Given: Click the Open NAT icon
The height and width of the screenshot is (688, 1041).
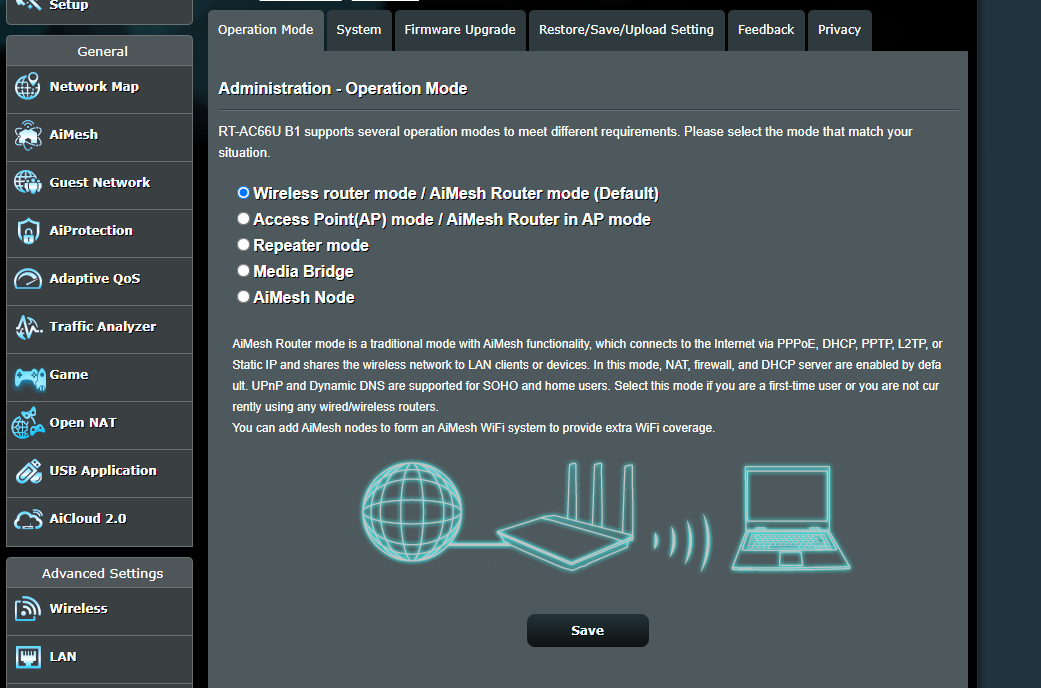Looking at the screenshot, I should 28,424.
